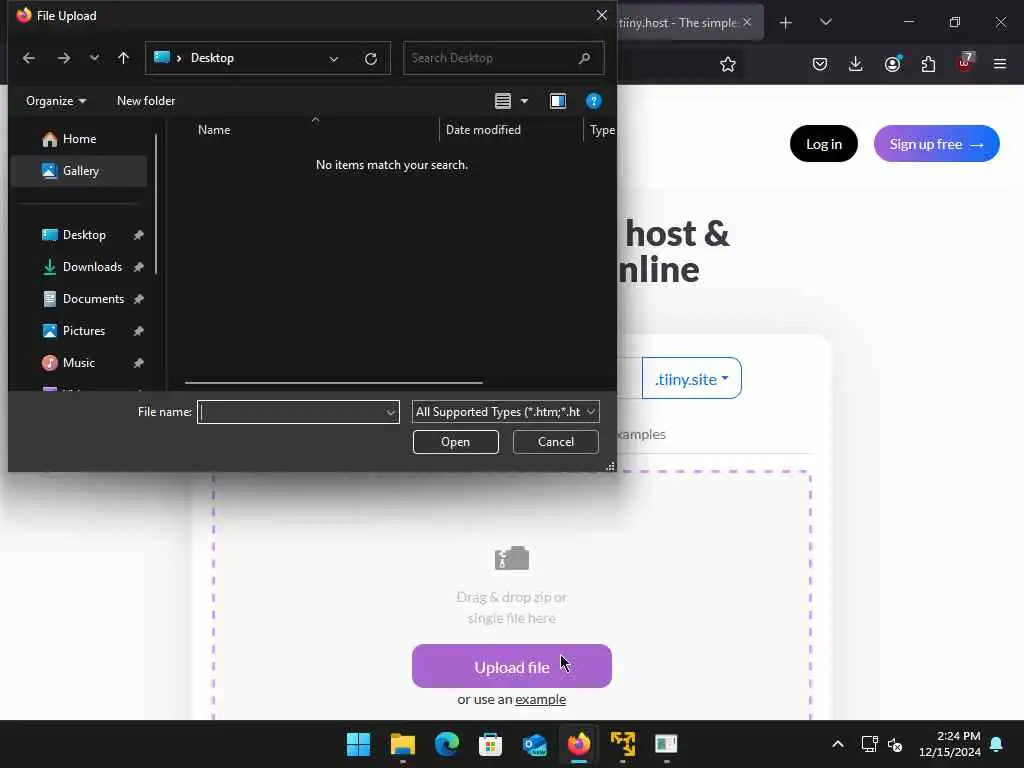The image size is (1024, 768).
Task: Open the Organize menu
Action: pyautogui.click(x=56, y=101)
